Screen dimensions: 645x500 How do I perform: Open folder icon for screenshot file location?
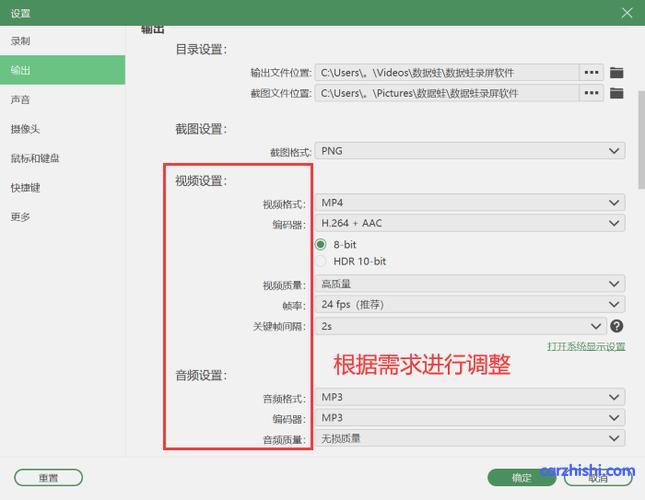pyautogui.click(x=616, y=93)
